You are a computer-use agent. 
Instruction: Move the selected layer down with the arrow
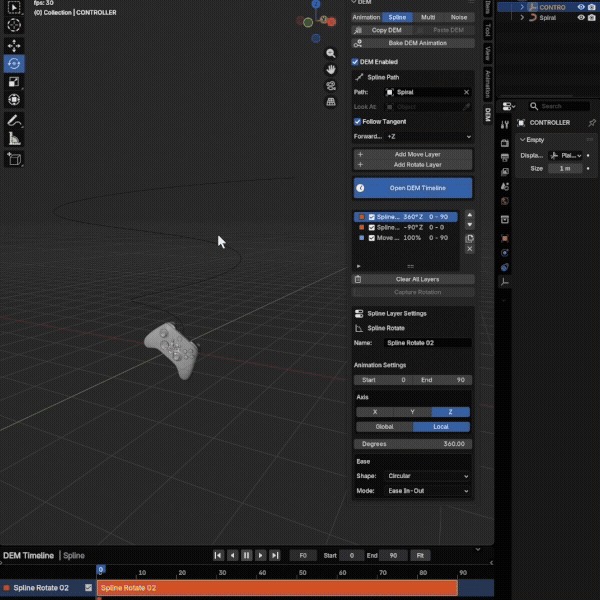[470, 225]
